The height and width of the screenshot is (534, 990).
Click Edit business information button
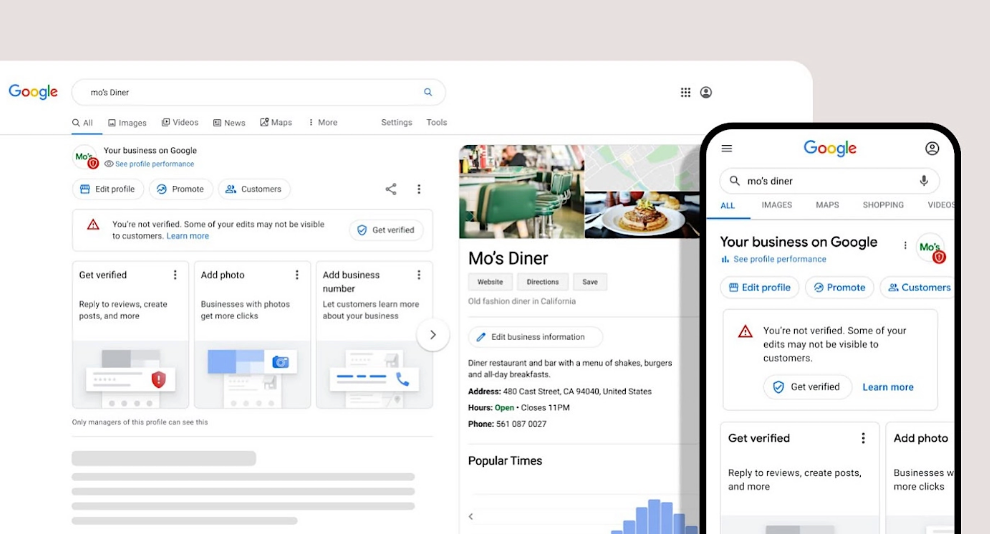click(x=535, y=337)
